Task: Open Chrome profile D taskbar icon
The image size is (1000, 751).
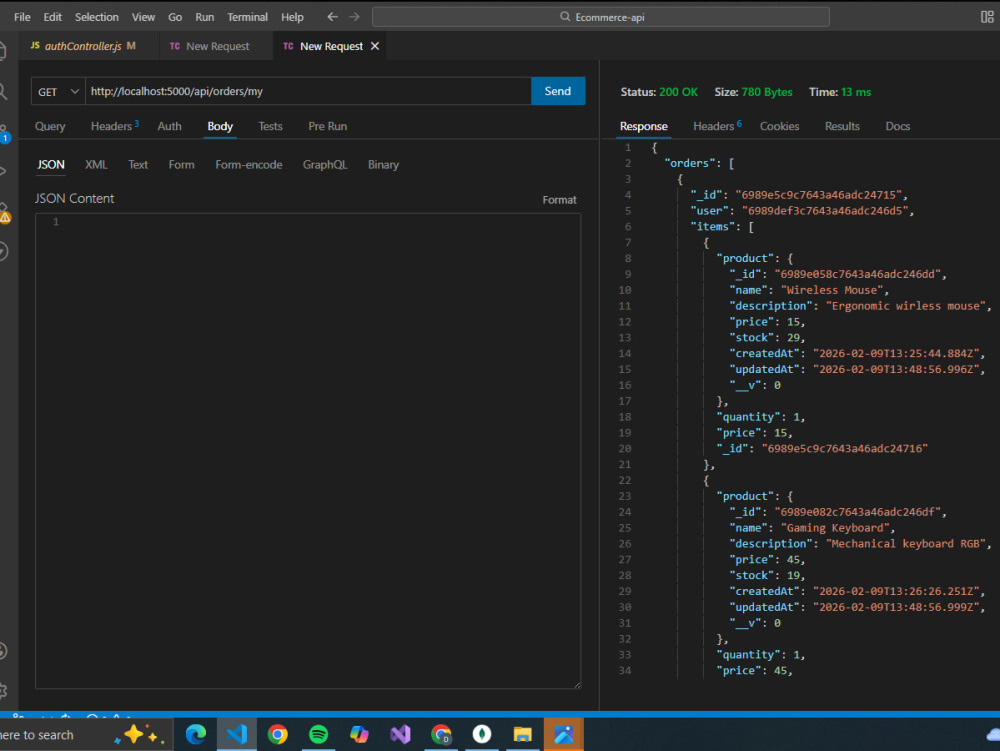Action: pyautogui.click(x=441, y=734)
